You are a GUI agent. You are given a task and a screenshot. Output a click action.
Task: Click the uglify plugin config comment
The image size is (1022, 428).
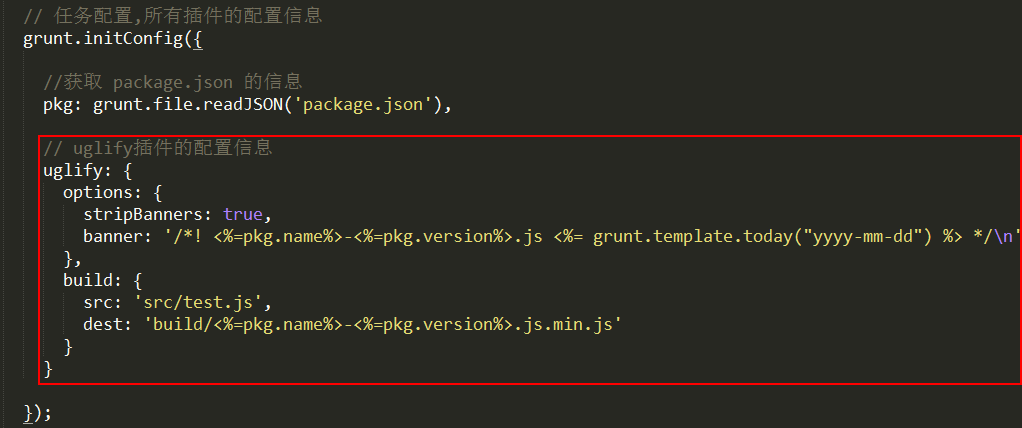pyautogui.click(x=157, y=148)
